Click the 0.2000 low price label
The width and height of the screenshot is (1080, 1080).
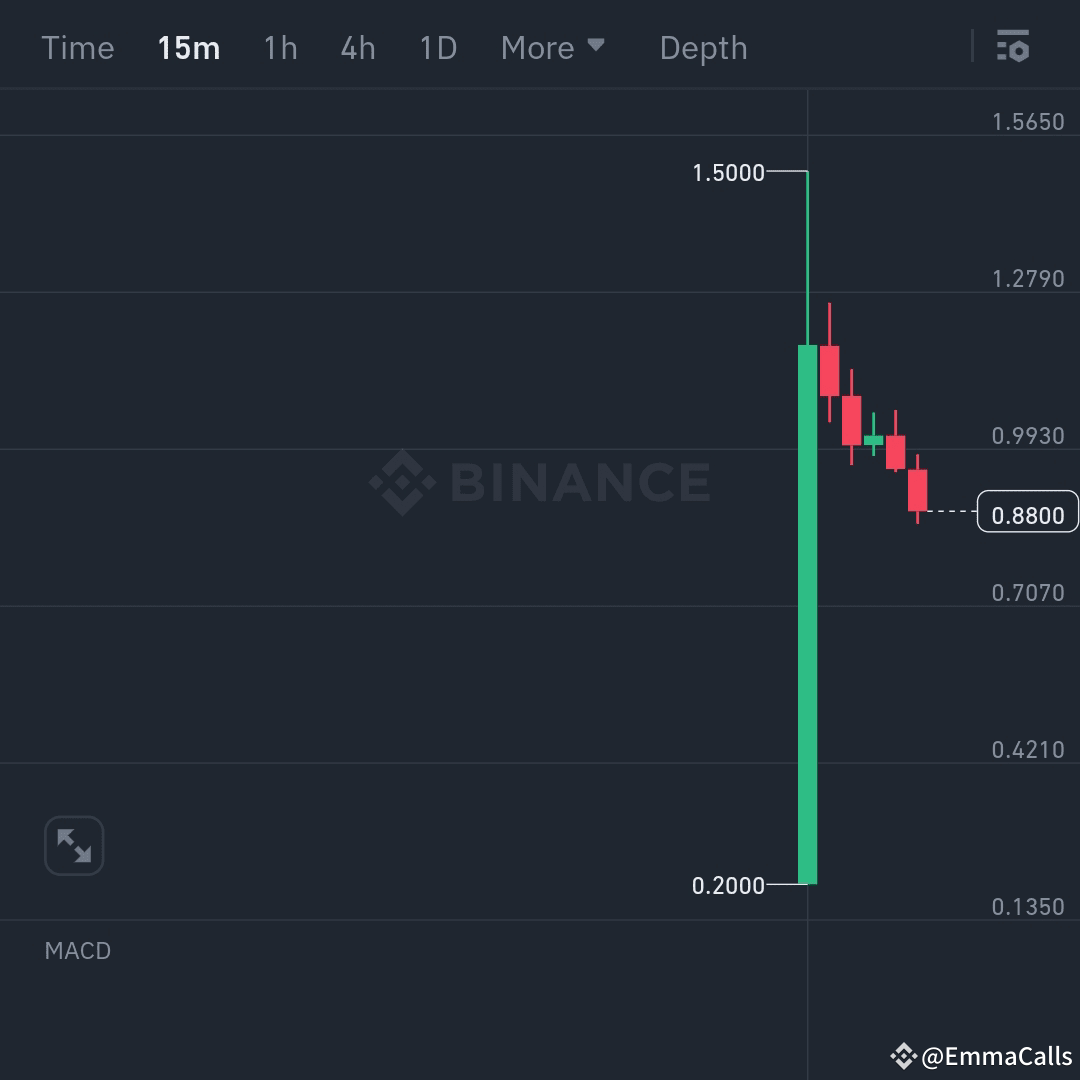click(728, 886)
